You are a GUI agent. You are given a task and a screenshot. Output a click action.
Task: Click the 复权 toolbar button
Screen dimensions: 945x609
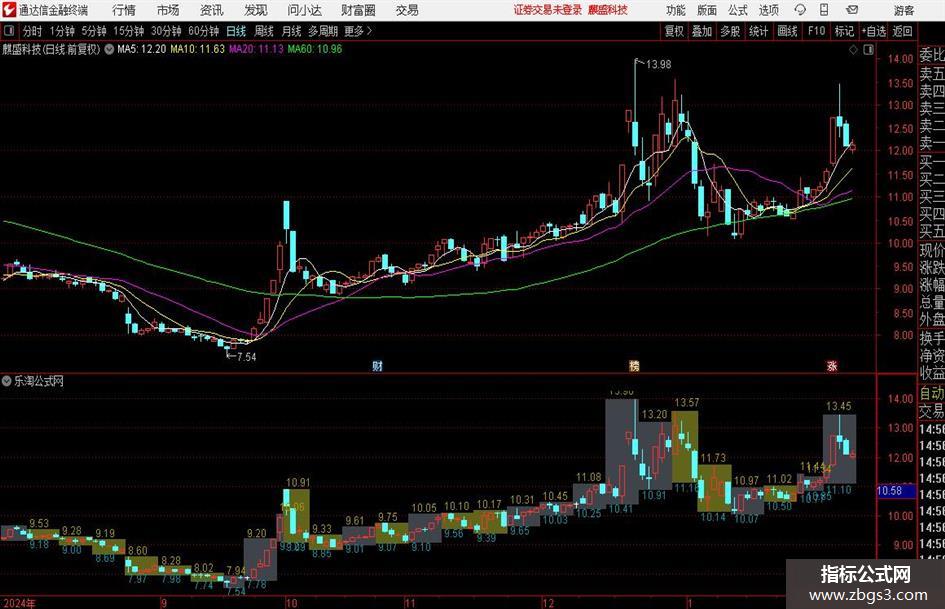(674, 31)
